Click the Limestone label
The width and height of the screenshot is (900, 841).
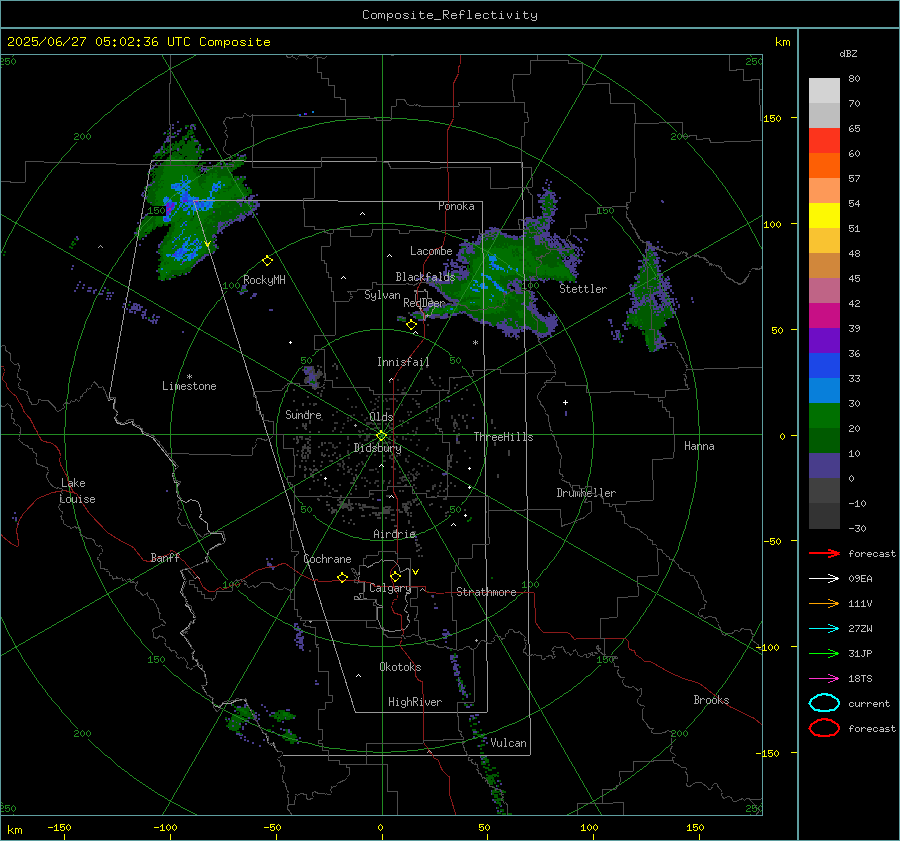pos(189,386)
